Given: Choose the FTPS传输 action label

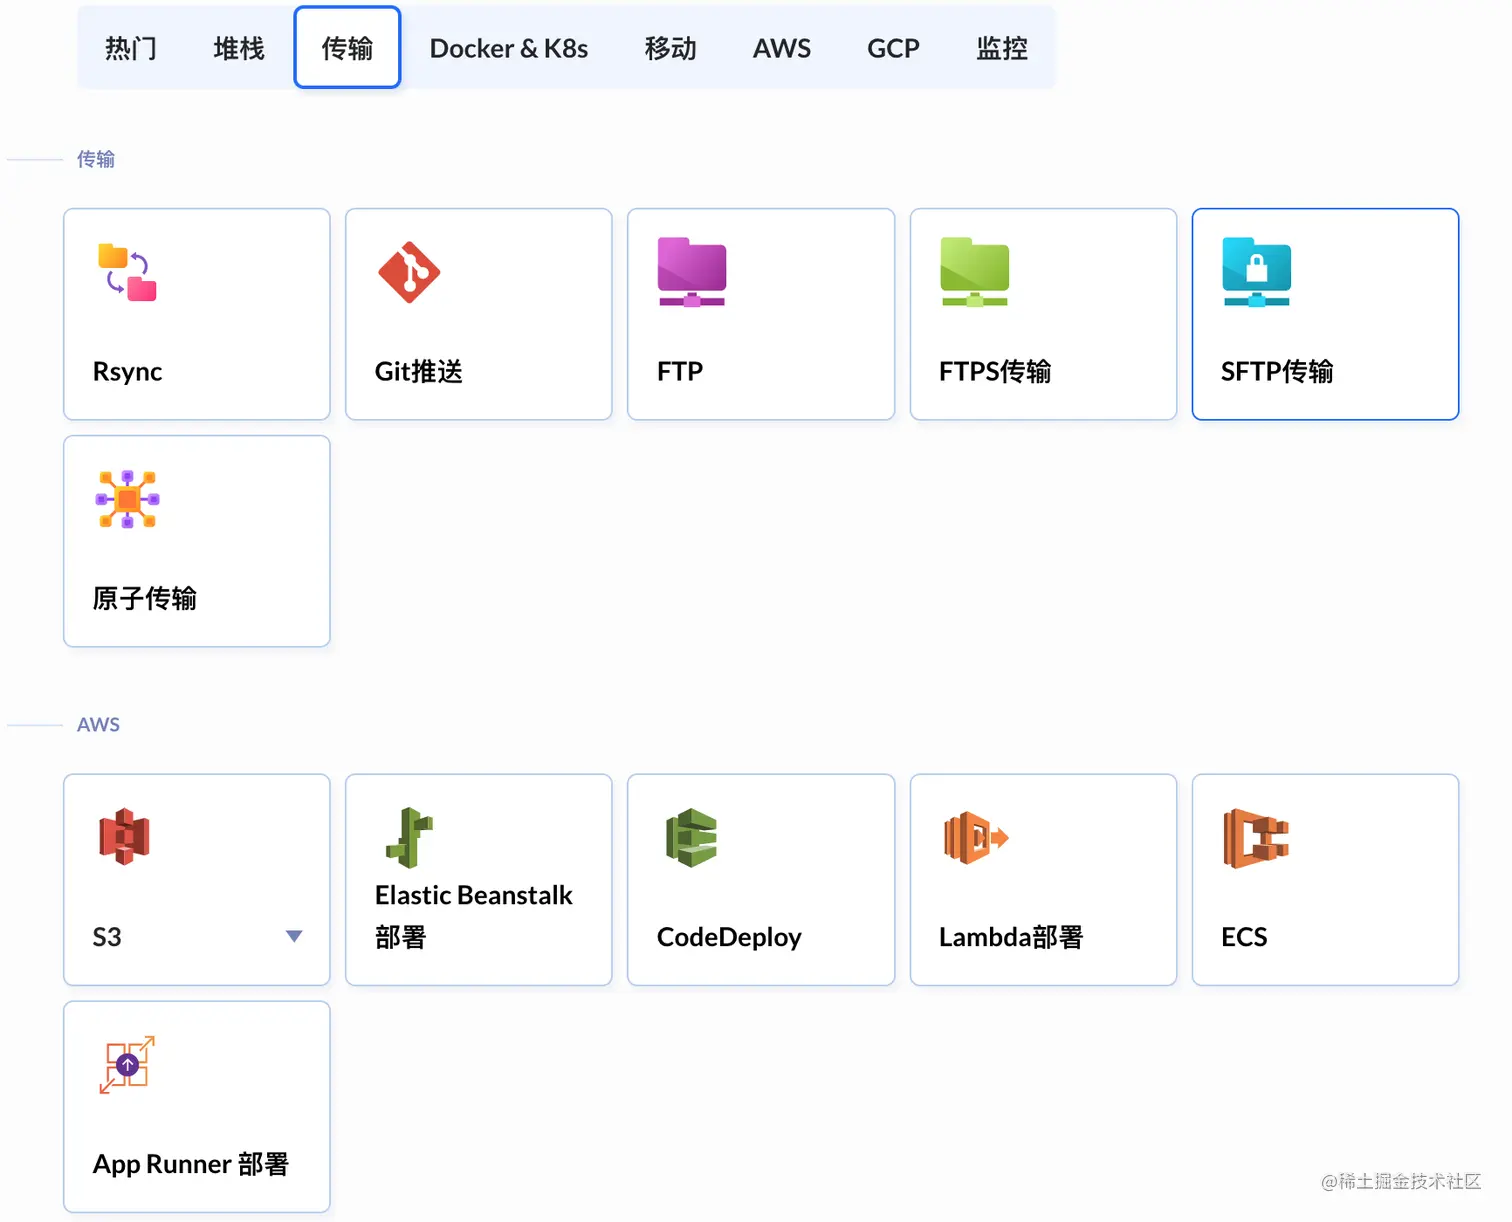Looking at the screenshot, I should click(x=995, y=371).
